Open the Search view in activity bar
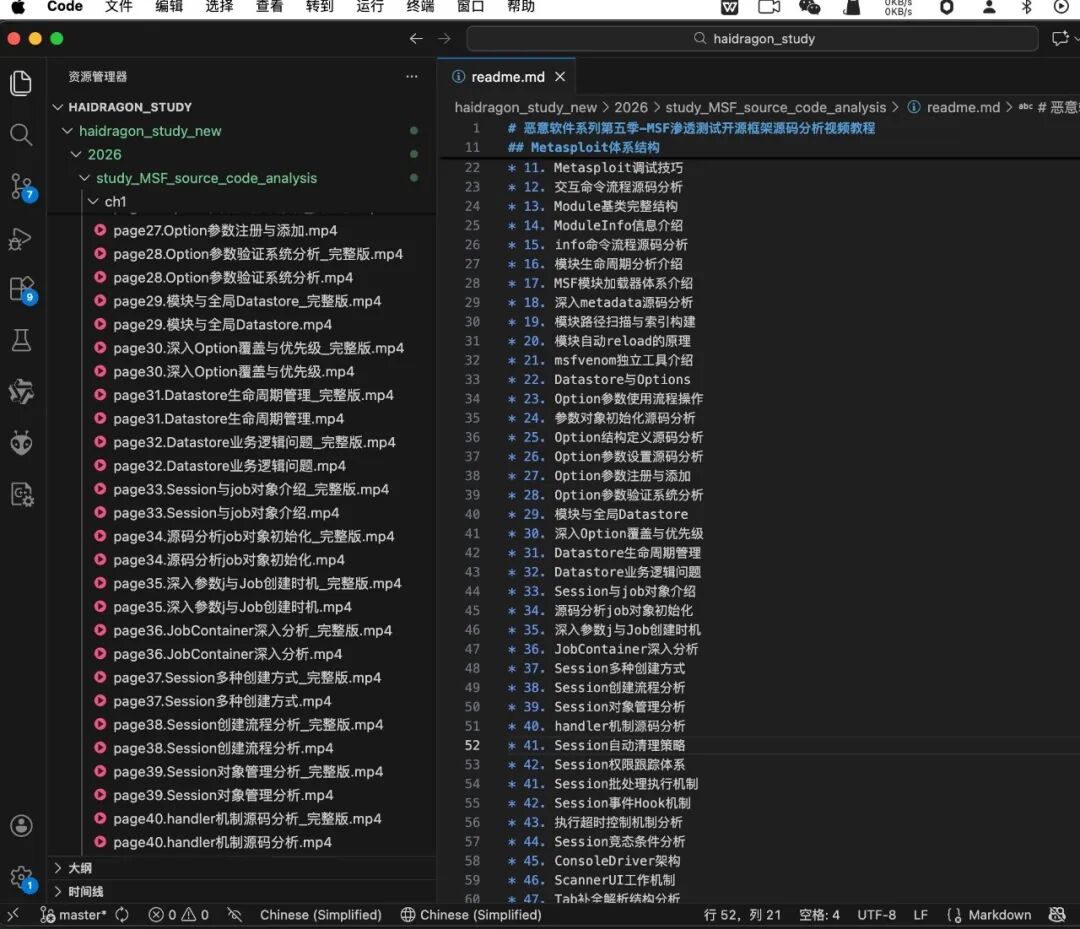Image resolution: width=1080 pixels, height=929 pixels. pyautogui.click(x=21, y=134)
